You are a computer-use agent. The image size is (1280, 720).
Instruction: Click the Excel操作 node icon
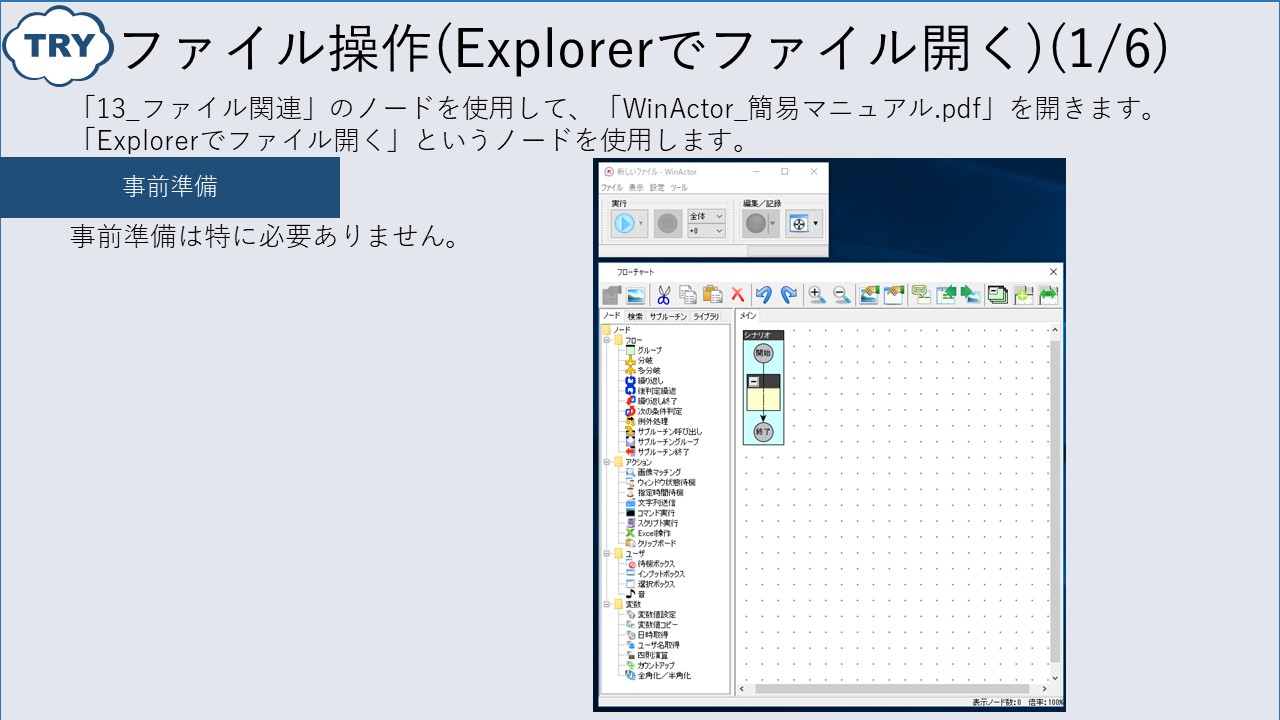[630, 533]
